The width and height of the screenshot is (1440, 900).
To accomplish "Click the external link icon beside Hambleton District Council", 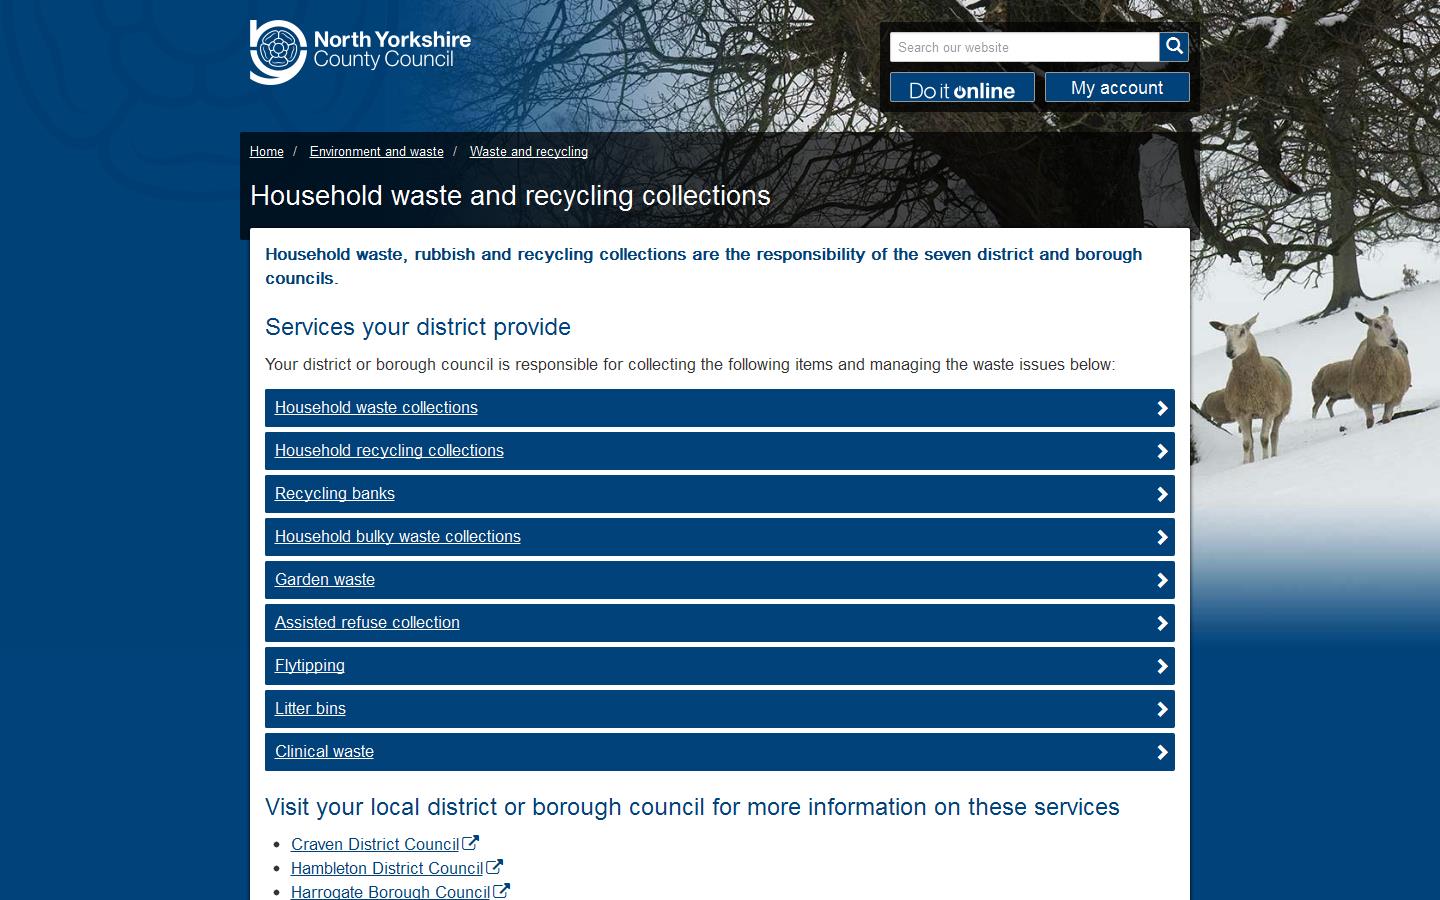I will click(494, 867).
